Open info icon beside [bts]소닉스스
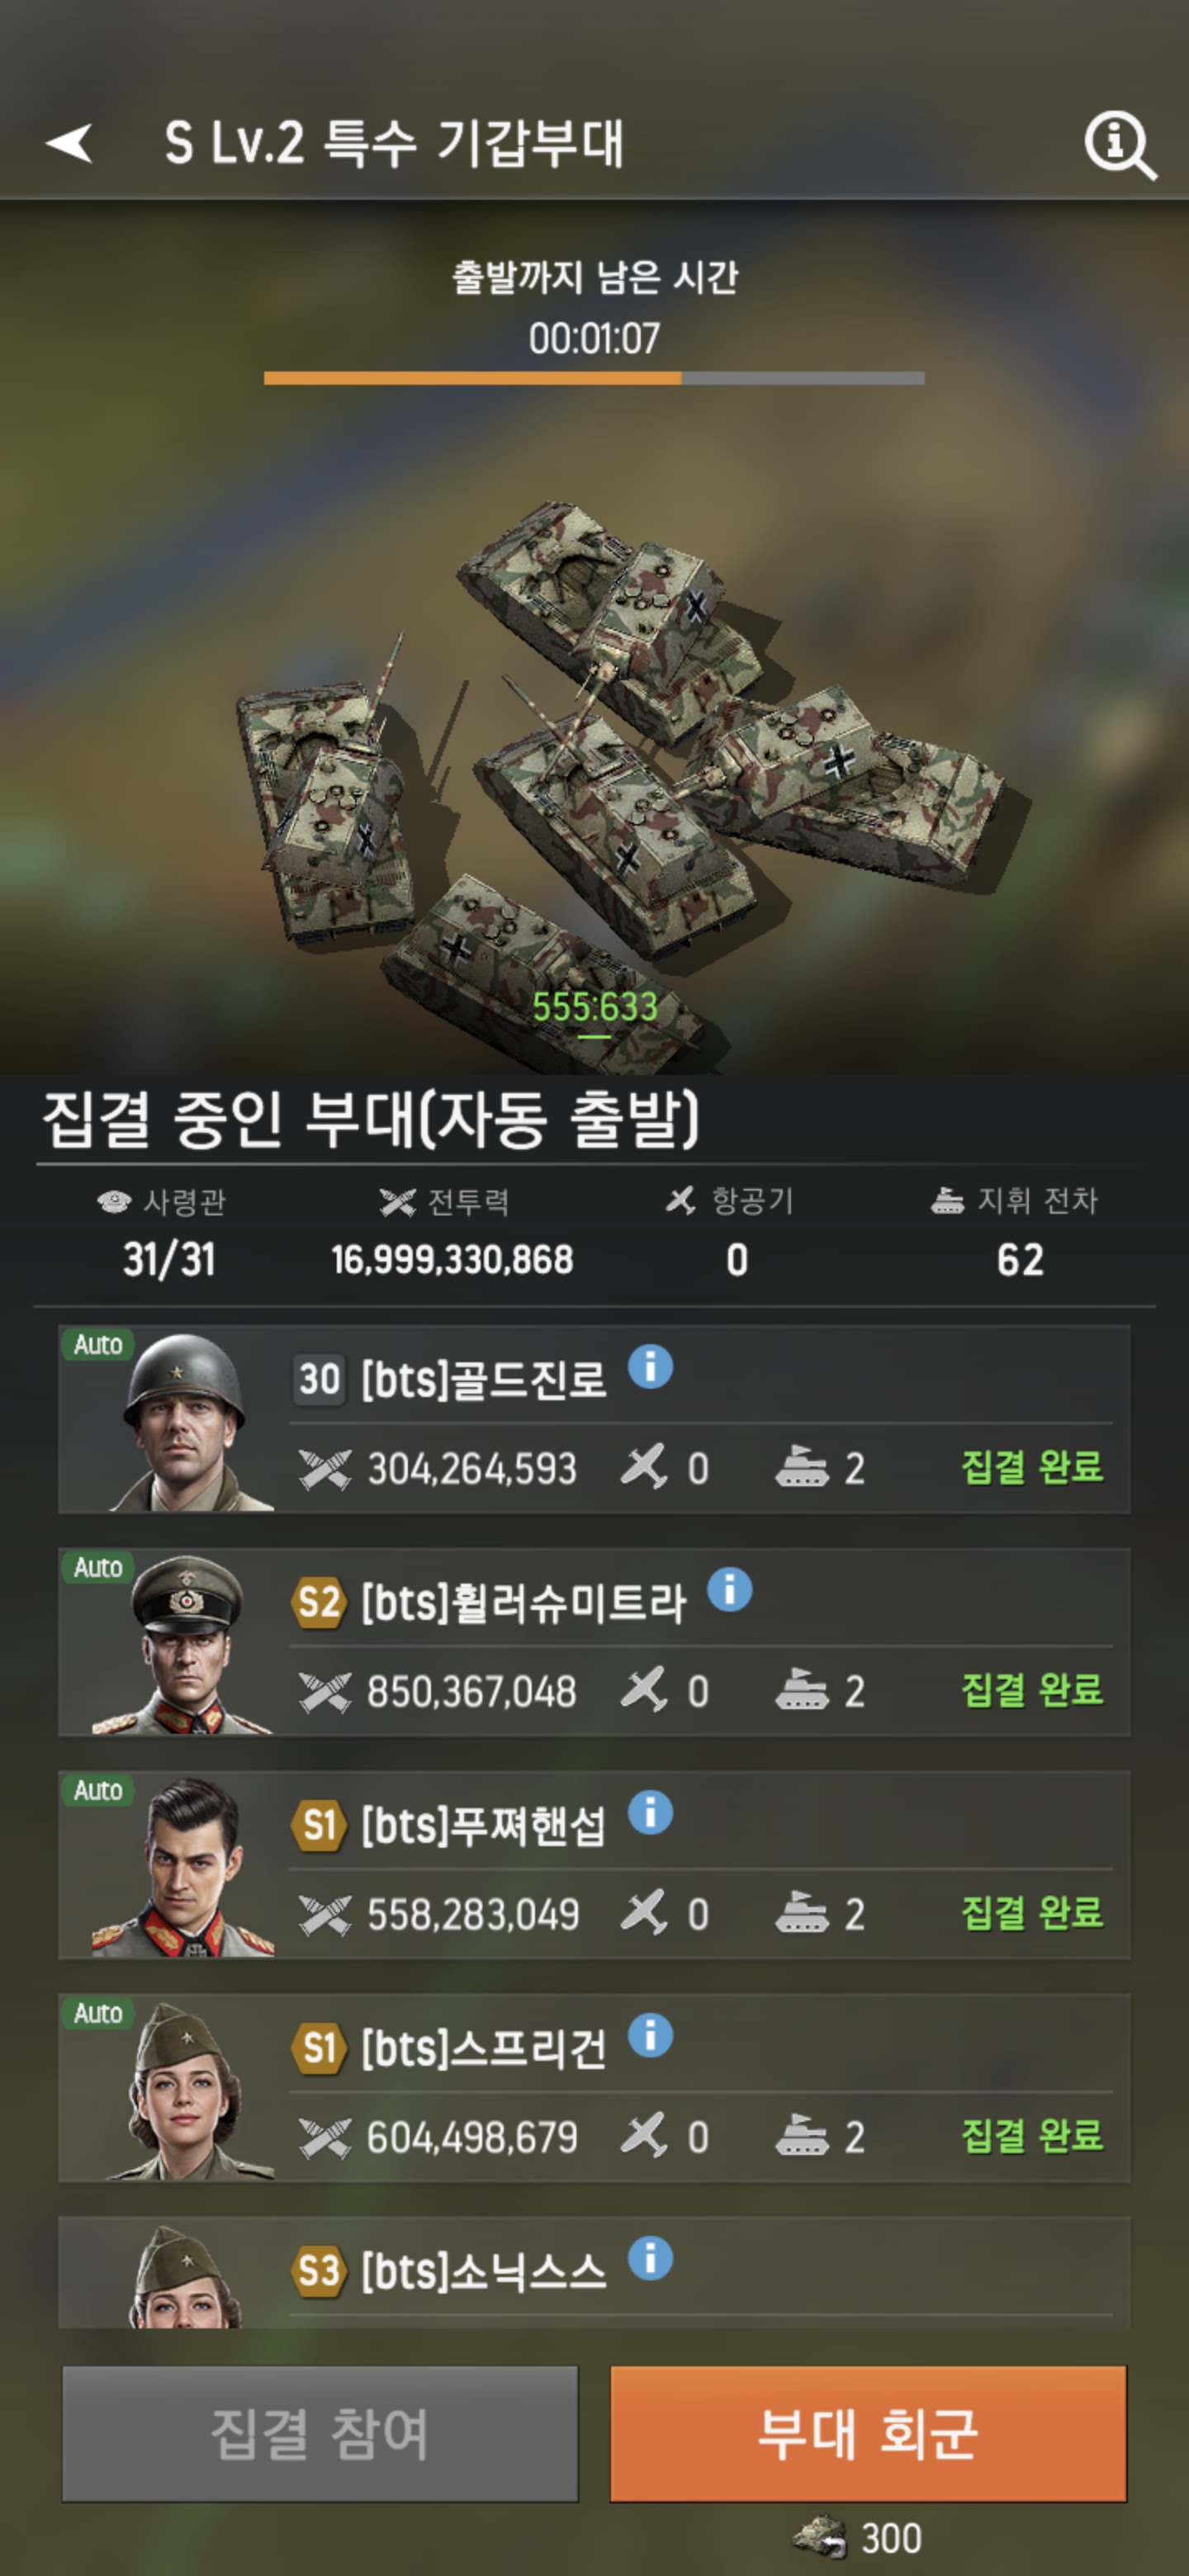 click(650, 2258)
